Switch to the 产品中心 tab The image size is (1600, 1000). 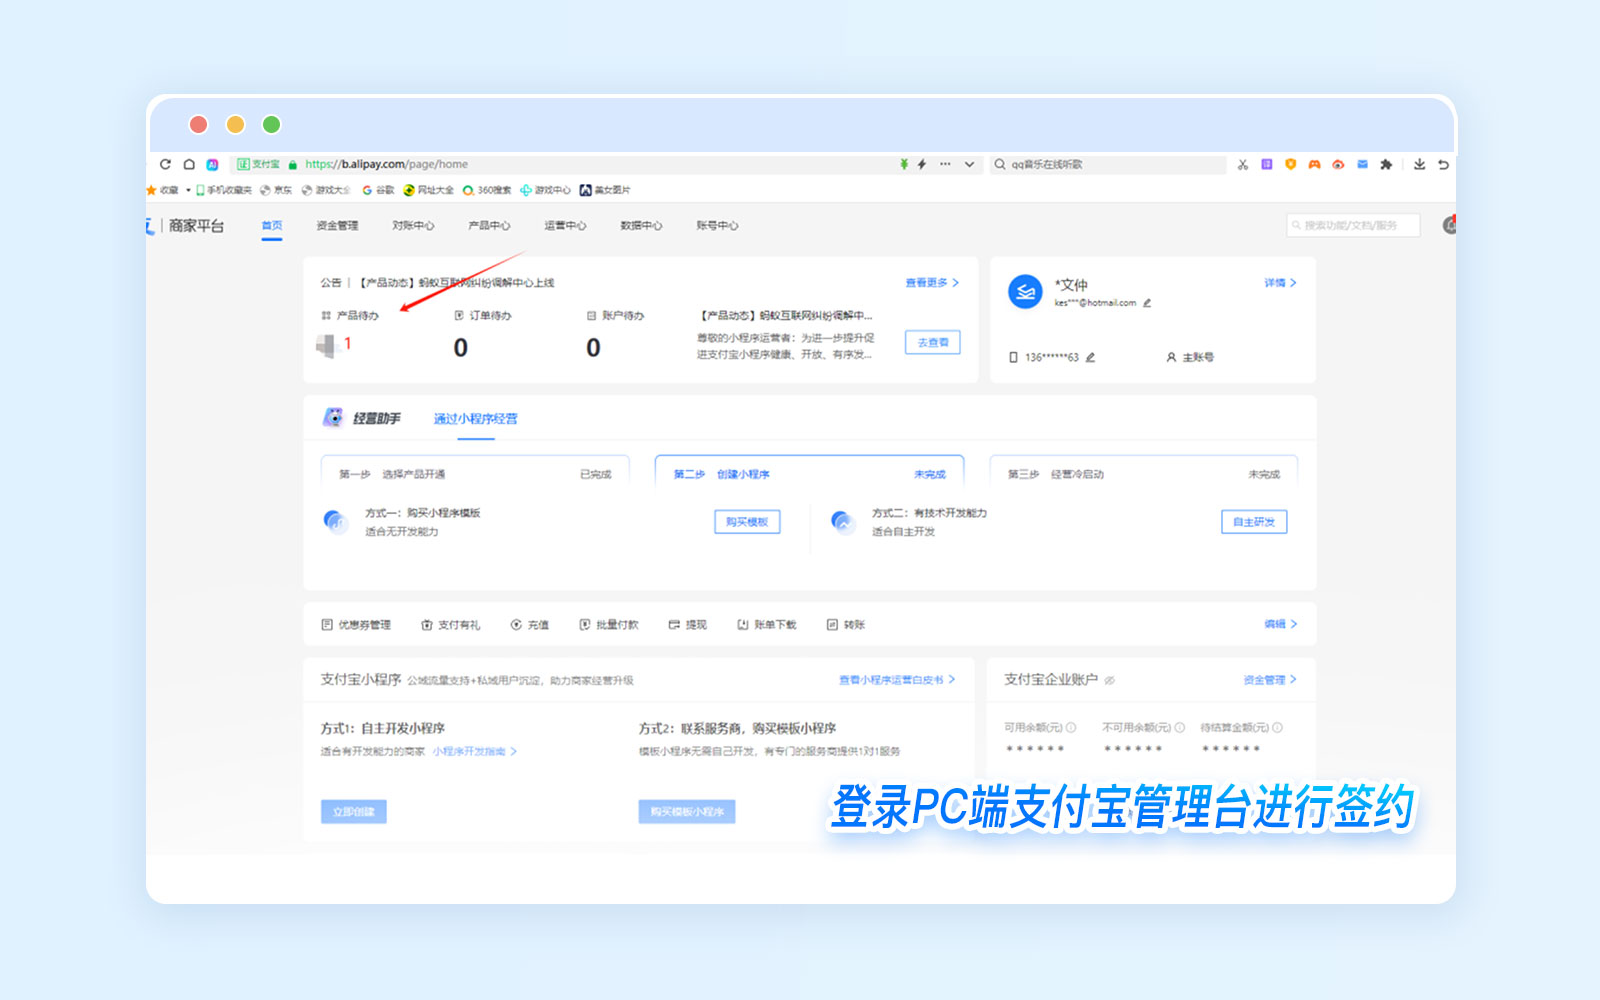tap(489, 226)
